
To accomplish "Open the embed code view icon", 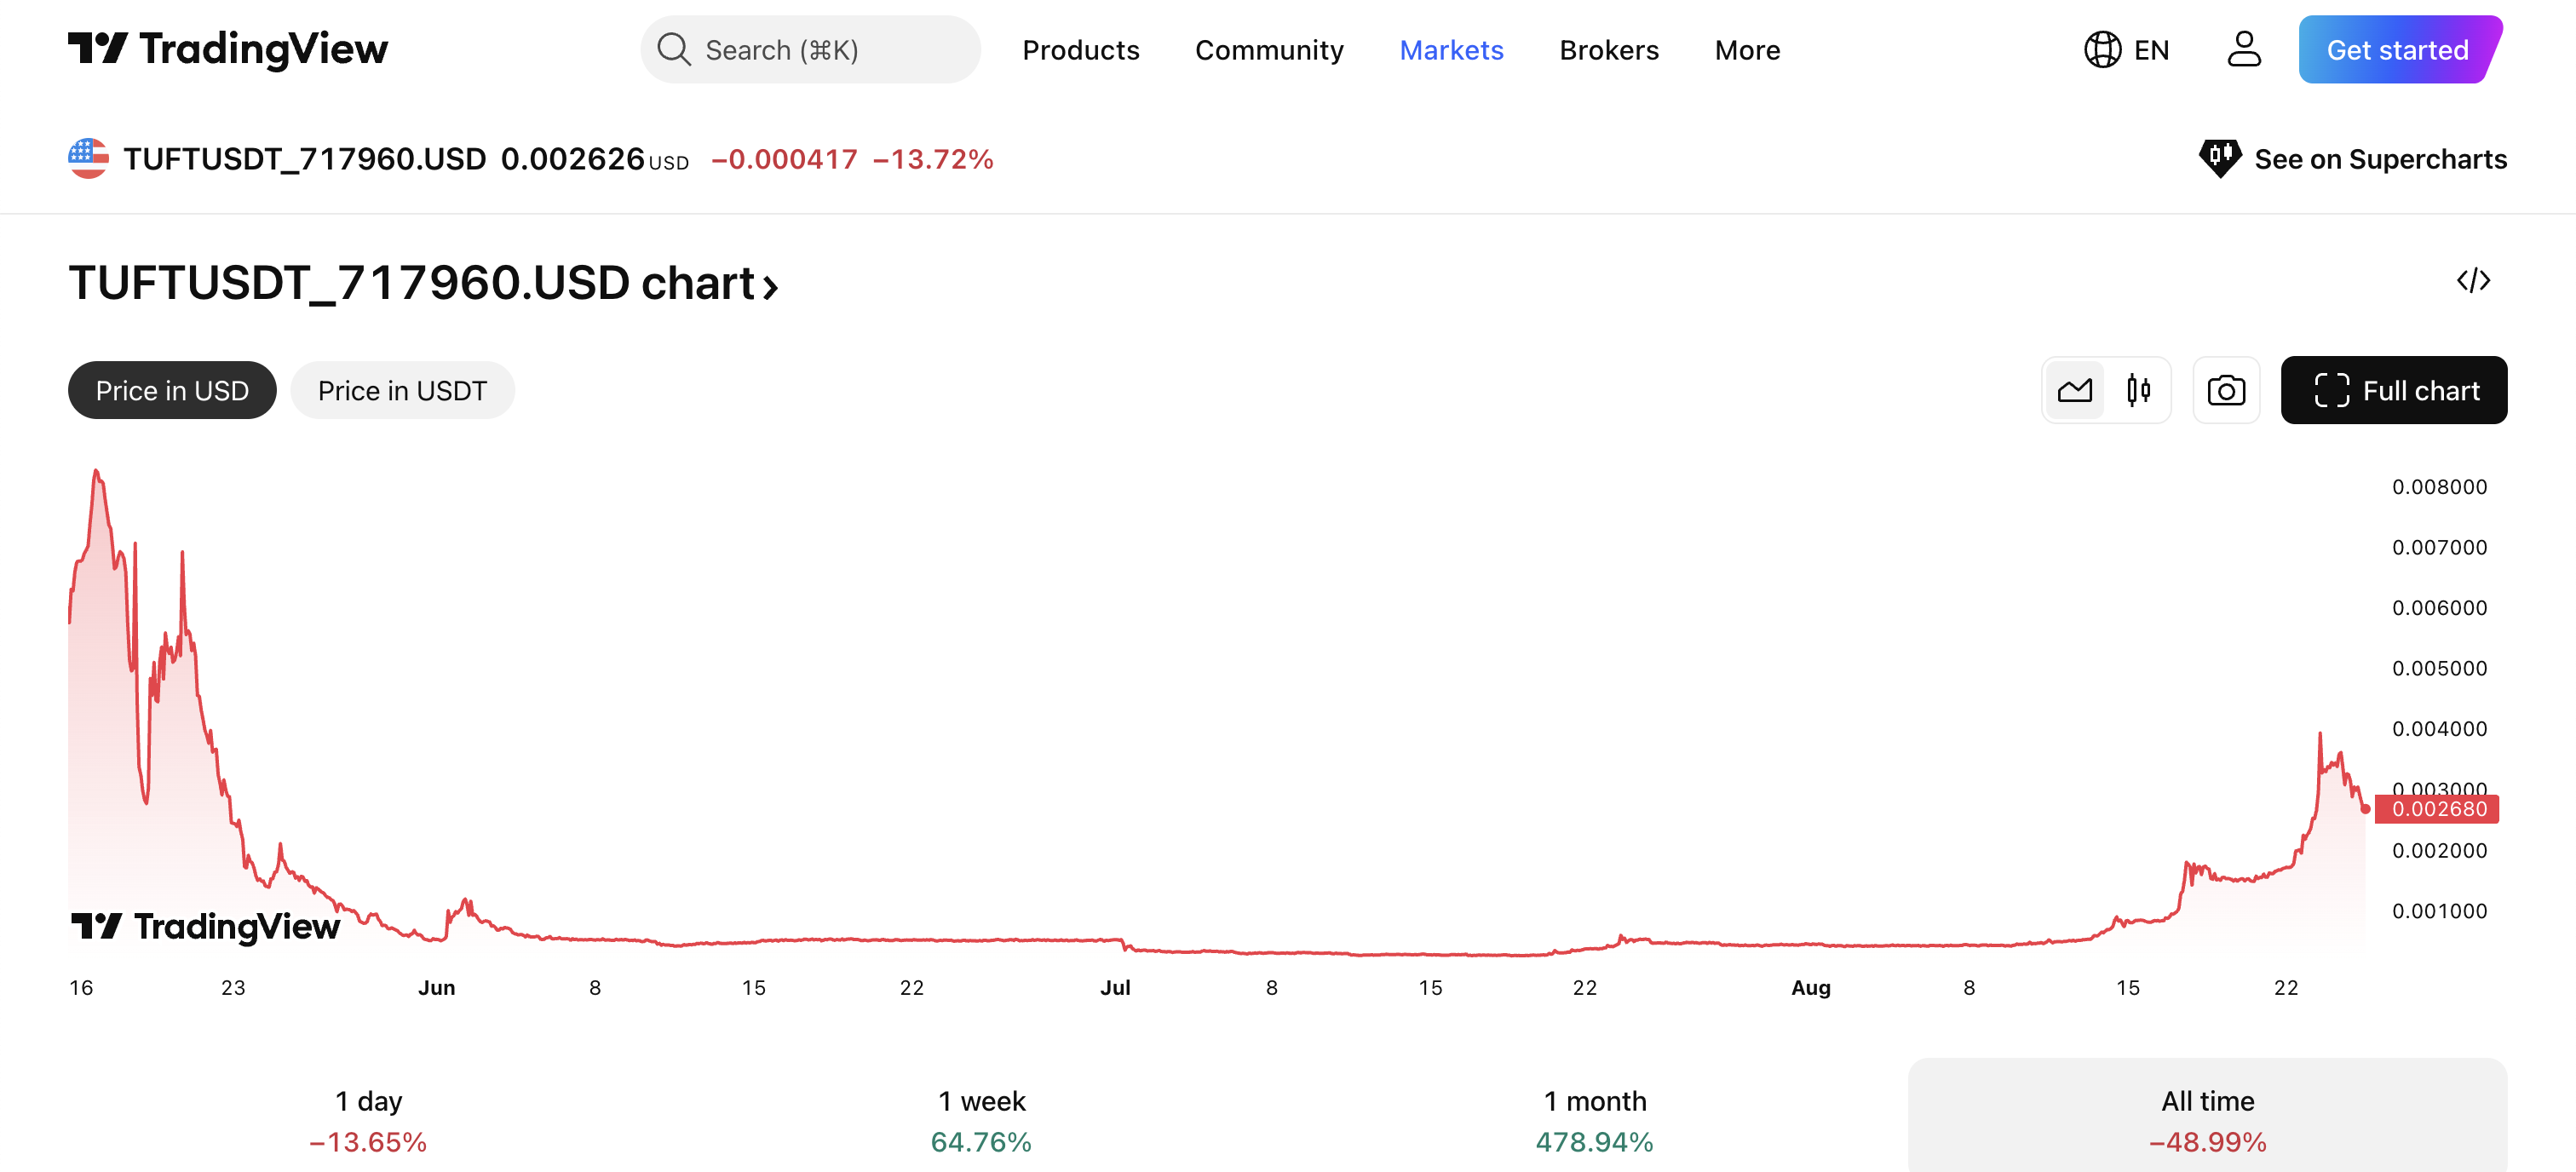I will (2474, 281).
